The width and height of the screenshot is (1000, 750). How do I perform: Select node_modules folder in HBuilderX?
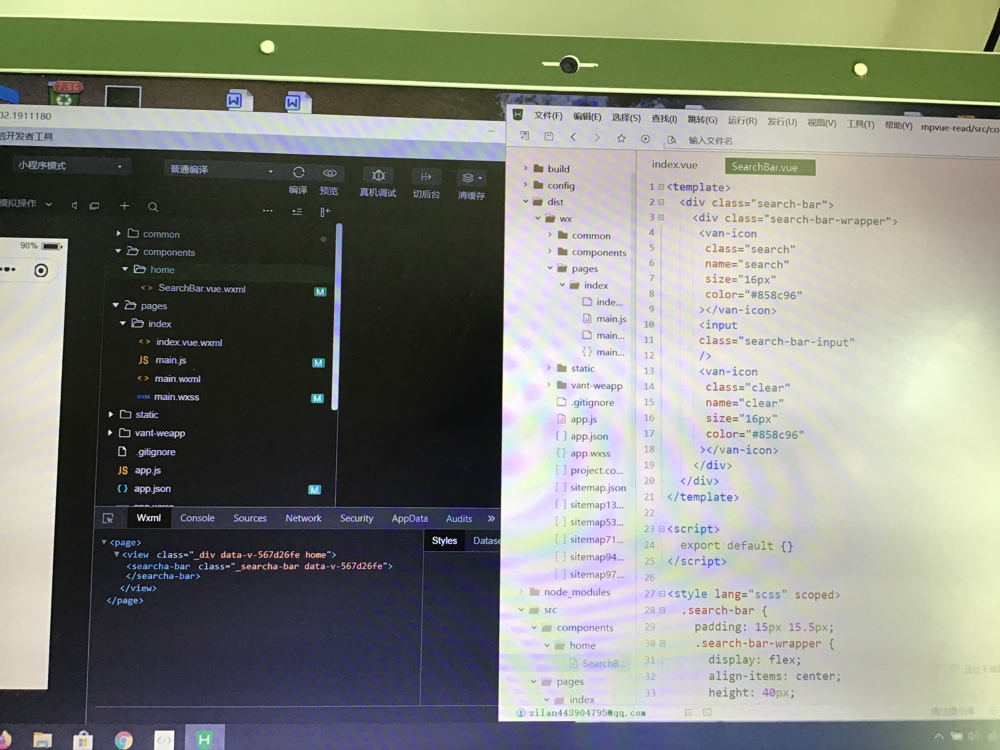point(577,592)
